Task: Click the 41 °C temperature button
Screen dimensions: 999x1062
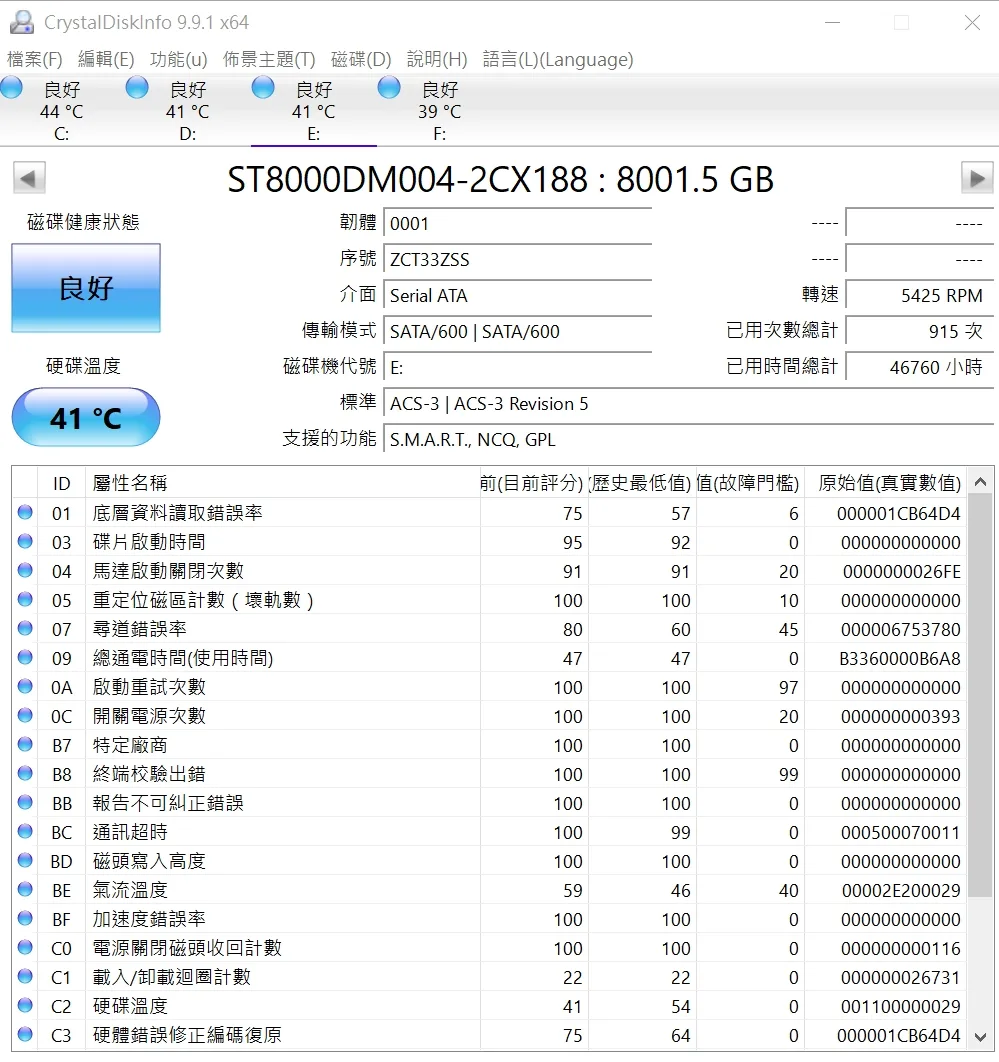Action: [86, 417]
